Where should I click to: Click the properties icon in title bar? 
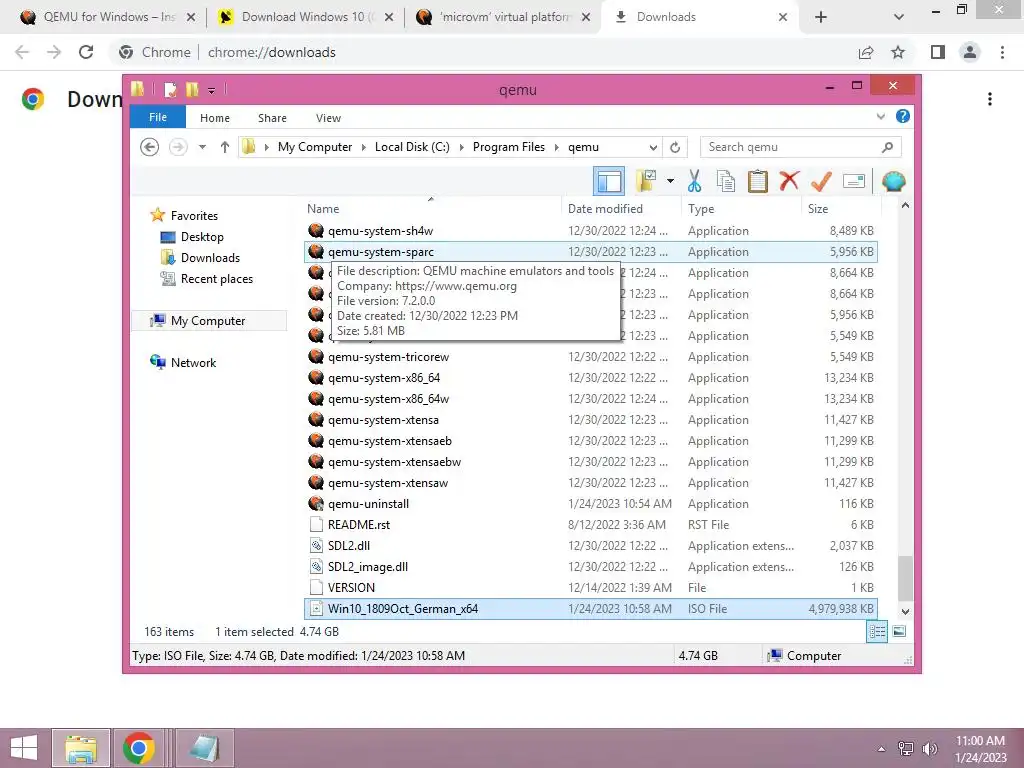[170, 89]
